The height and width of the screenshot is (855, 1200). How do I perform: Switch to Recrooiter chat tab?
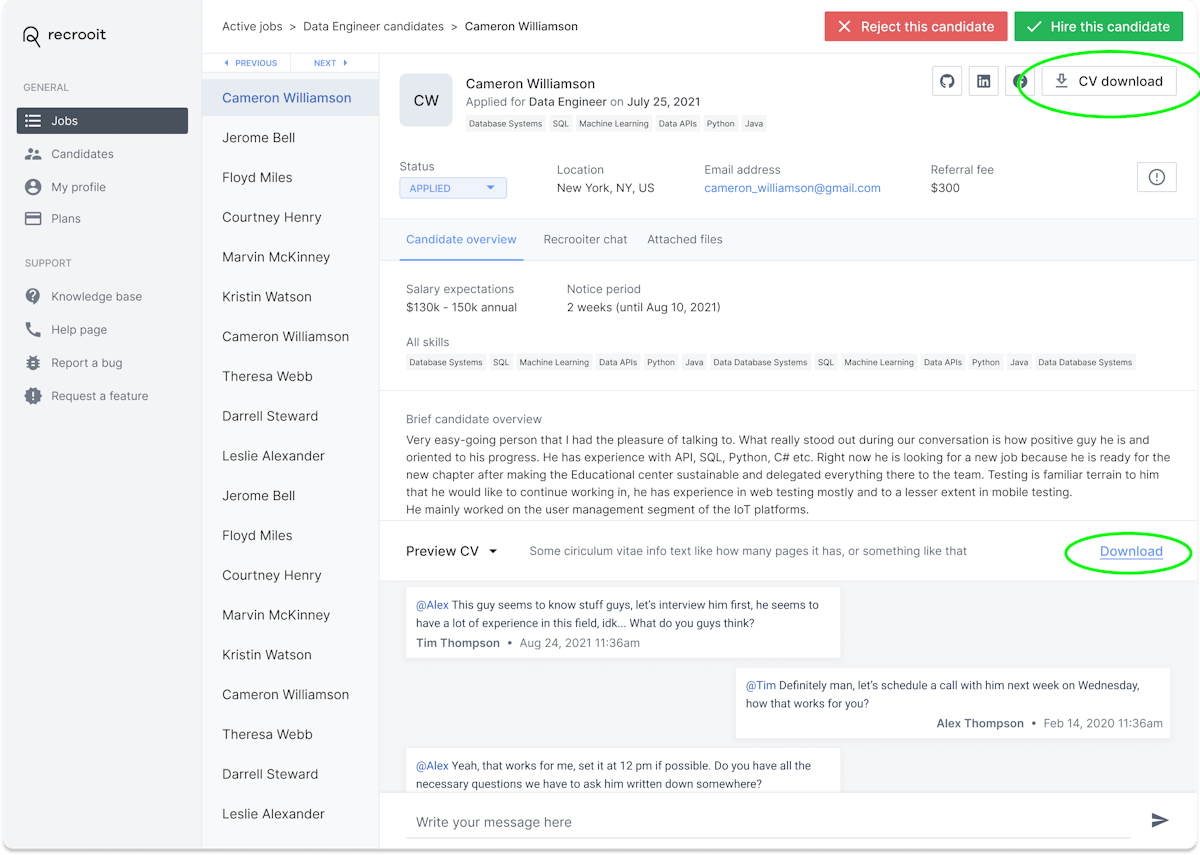pos(585,240)
